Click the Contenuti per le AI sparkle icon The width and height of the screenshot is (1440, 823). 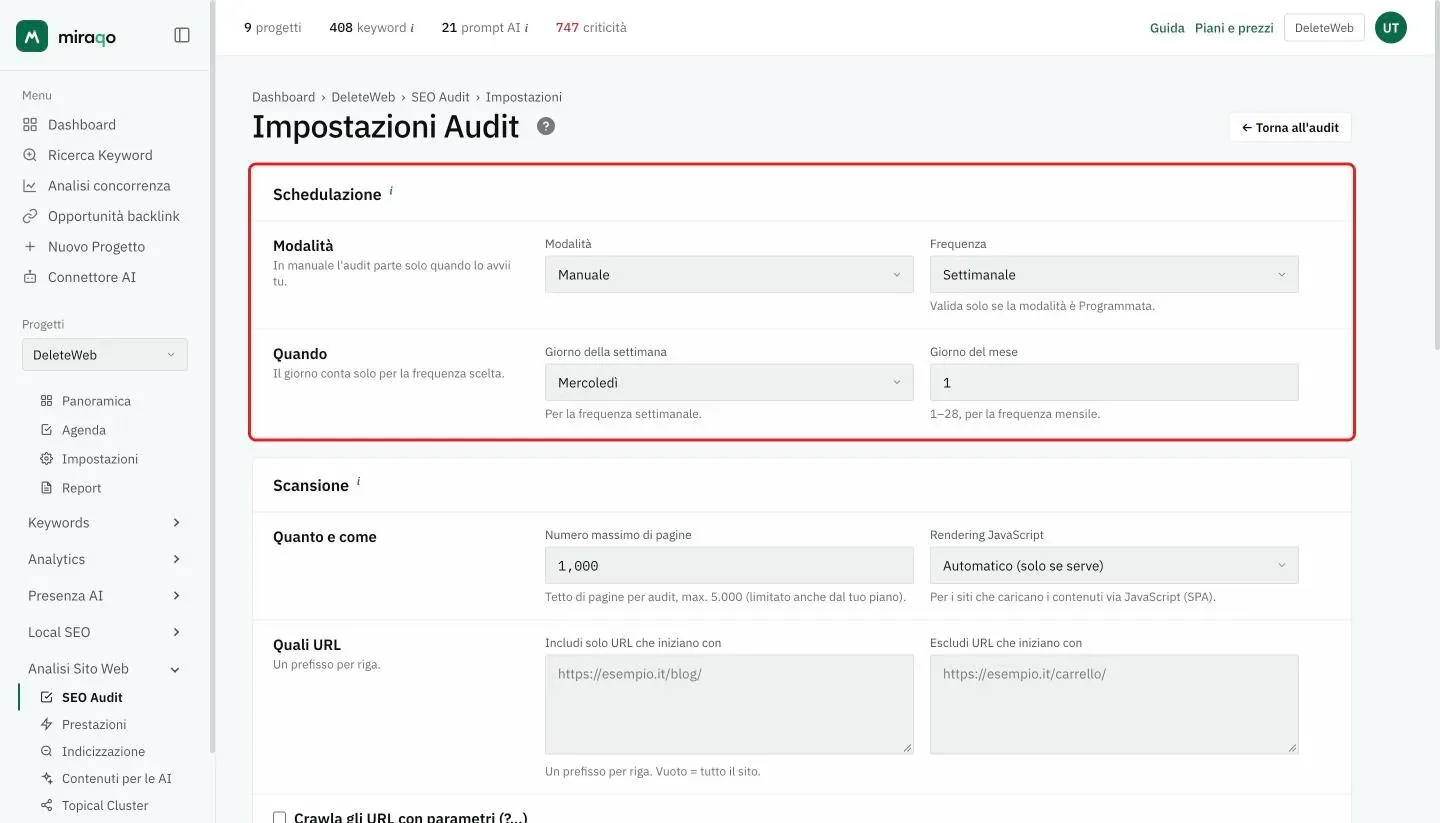pyautogui.click(x=46, y=778)
